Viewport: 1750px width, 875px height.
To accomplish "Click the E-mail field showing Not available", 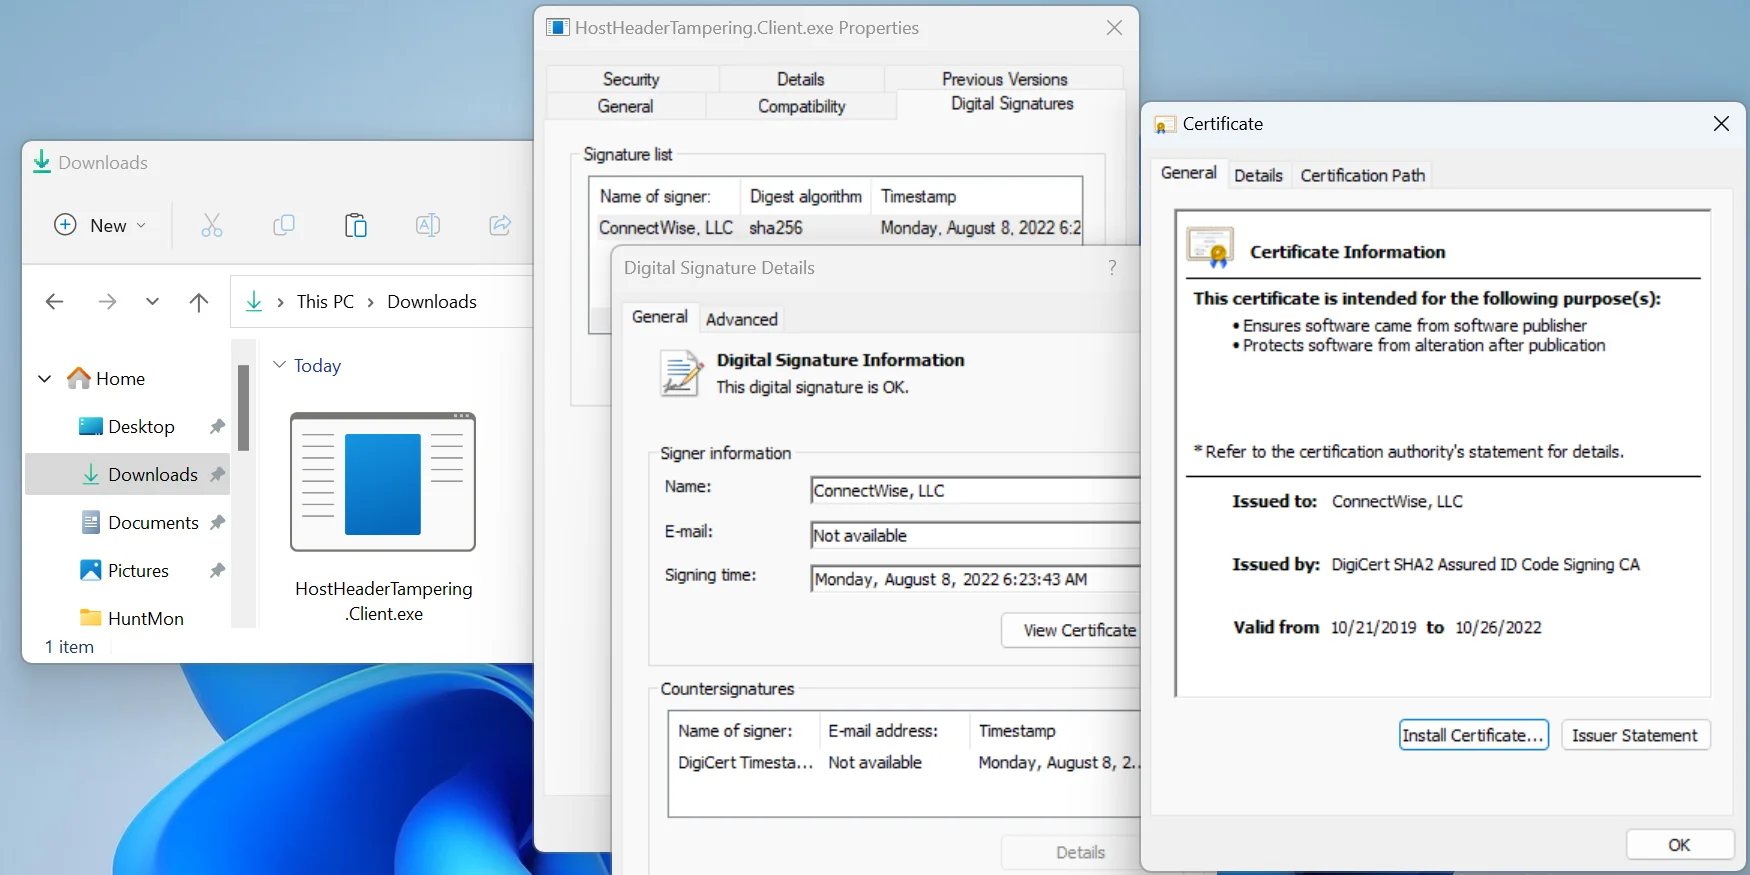I will [x=975, y=535].
